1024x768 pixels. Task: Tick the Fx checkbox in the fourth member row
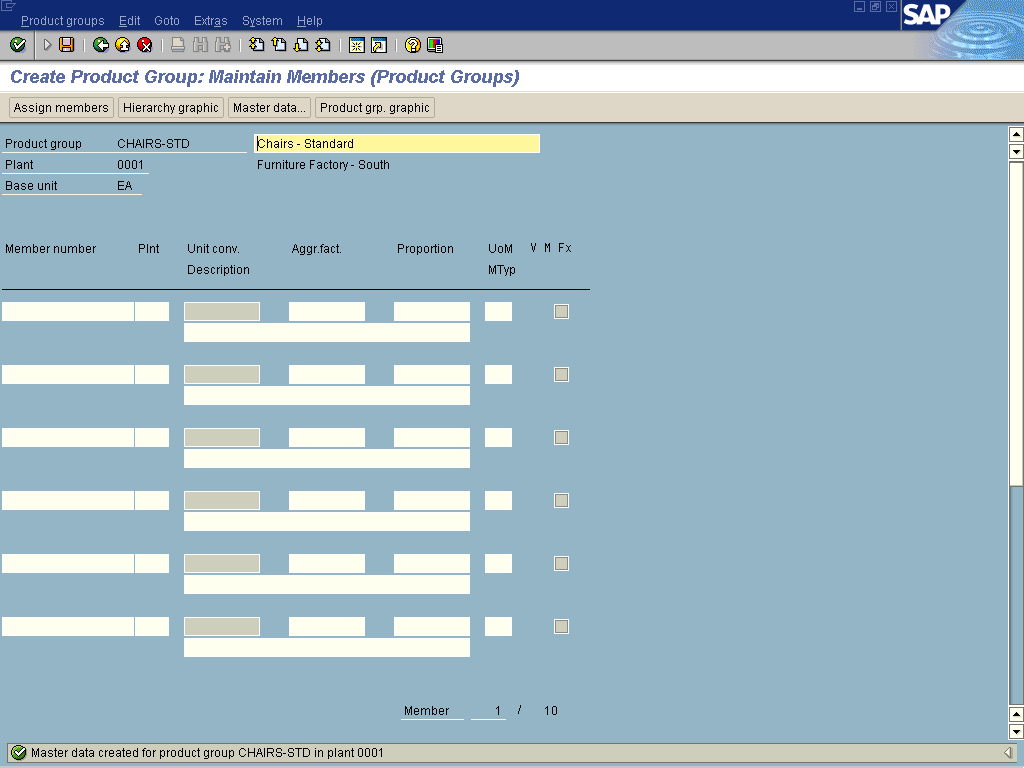(x=561, y=500)
